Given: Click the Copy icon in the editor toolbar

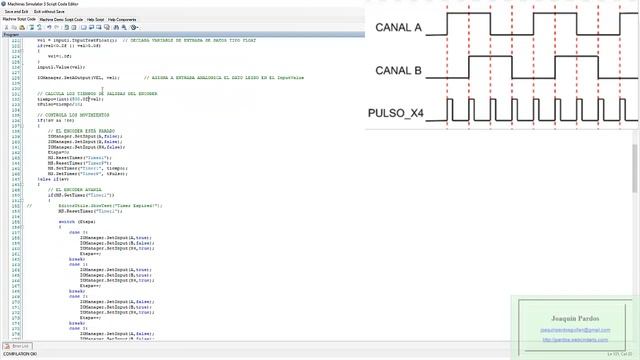Looking at the screenshot, I should 14,27.
